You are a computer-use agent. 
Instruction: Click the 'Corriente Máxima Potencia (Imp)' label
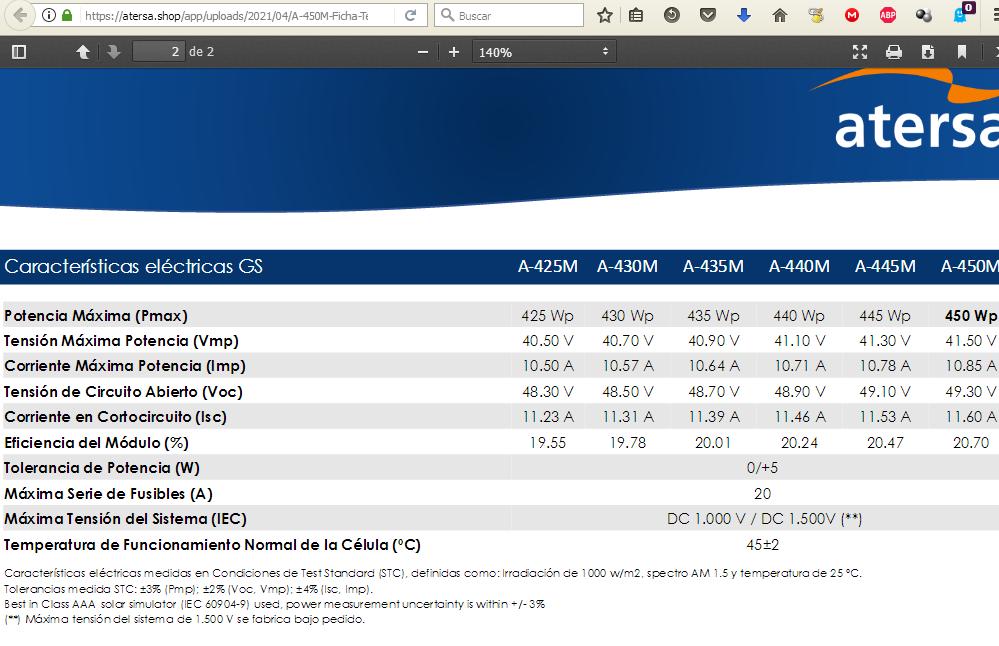tap(125, 366)
